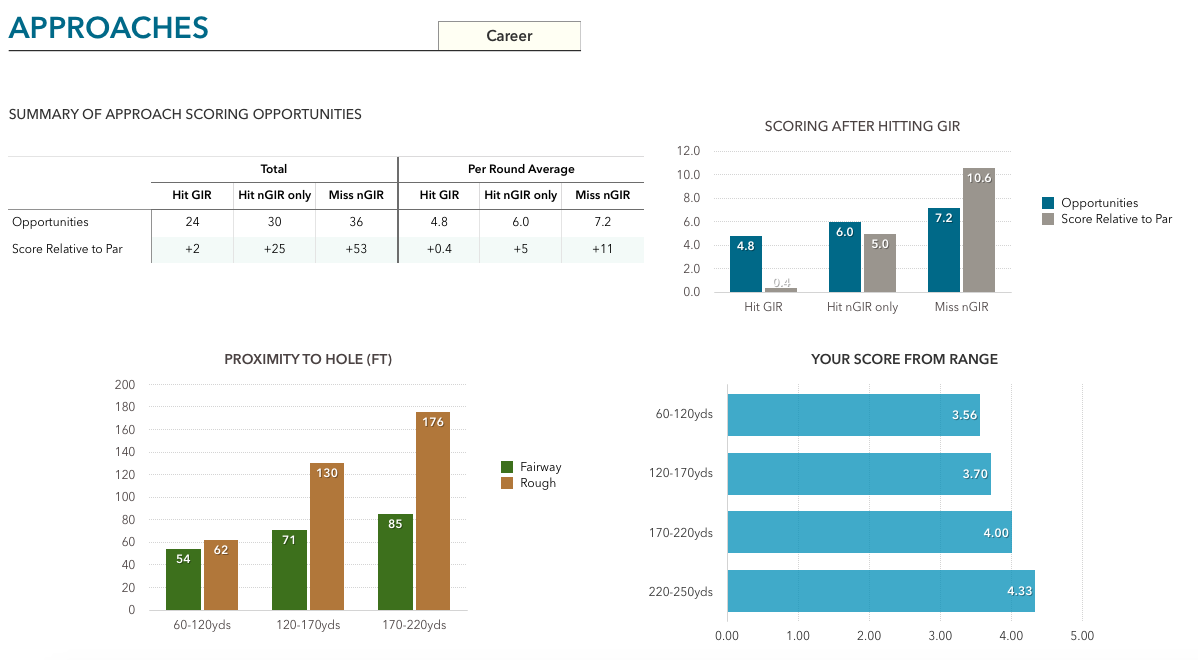Screen dimensions: 1198x660
Task: Click the Per Round Average table header
Action: click(x=521, y=169)
